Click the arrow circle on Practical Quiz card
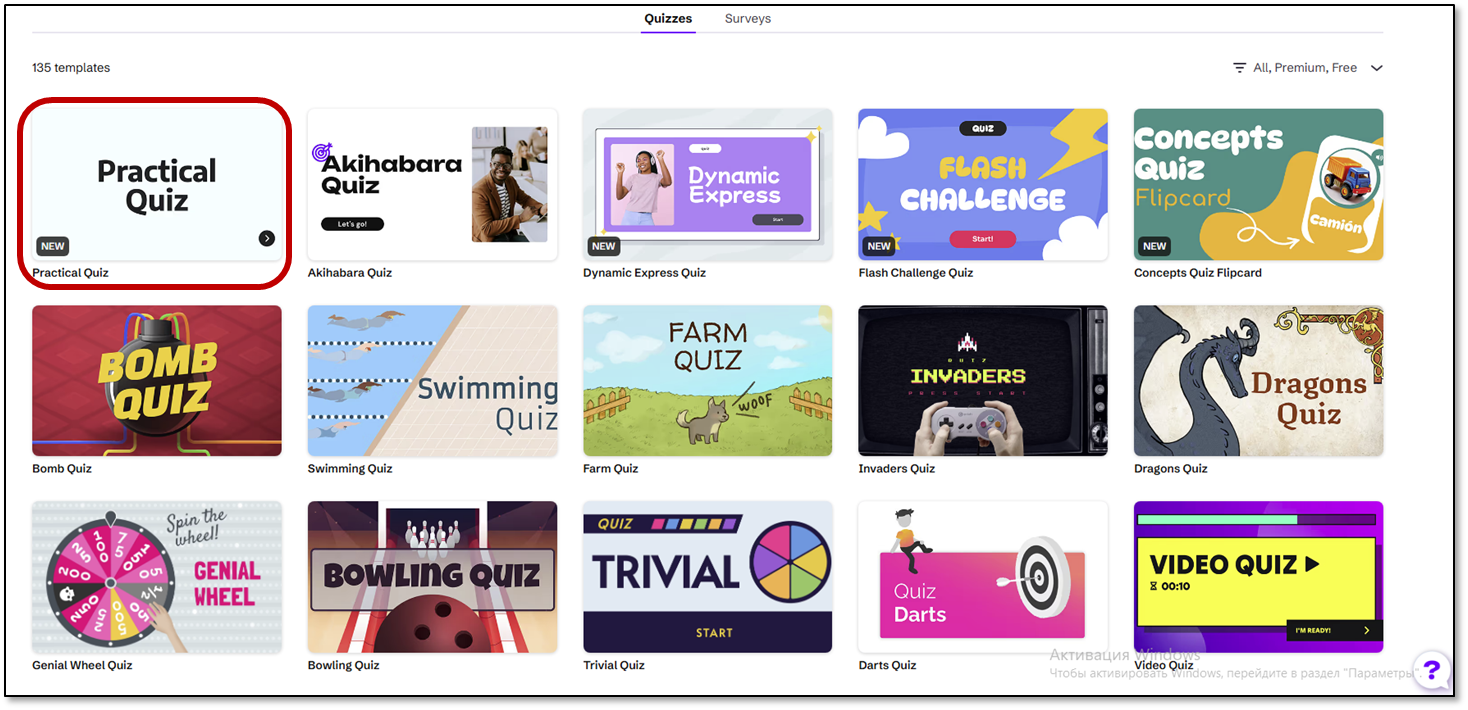Image resolution: width=1468 pixels, height=710 pixels. click(x=266, y=238)
